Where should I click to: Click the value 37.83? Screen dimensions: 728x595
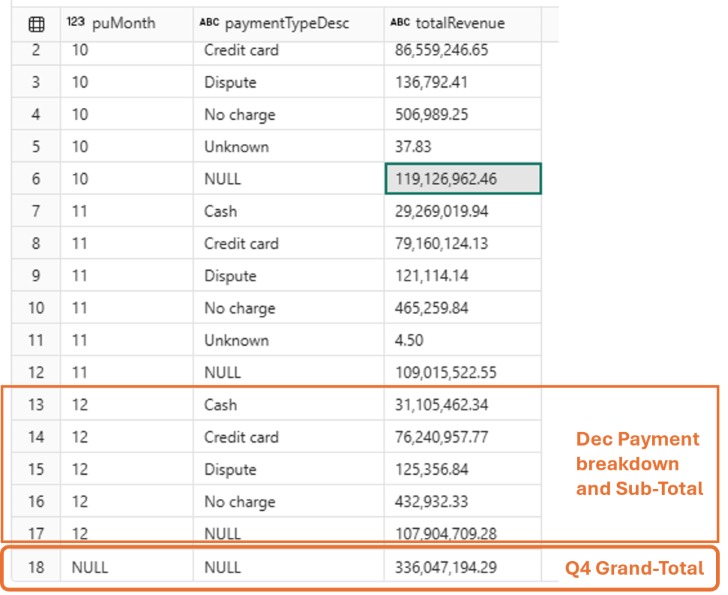point(413,147)
